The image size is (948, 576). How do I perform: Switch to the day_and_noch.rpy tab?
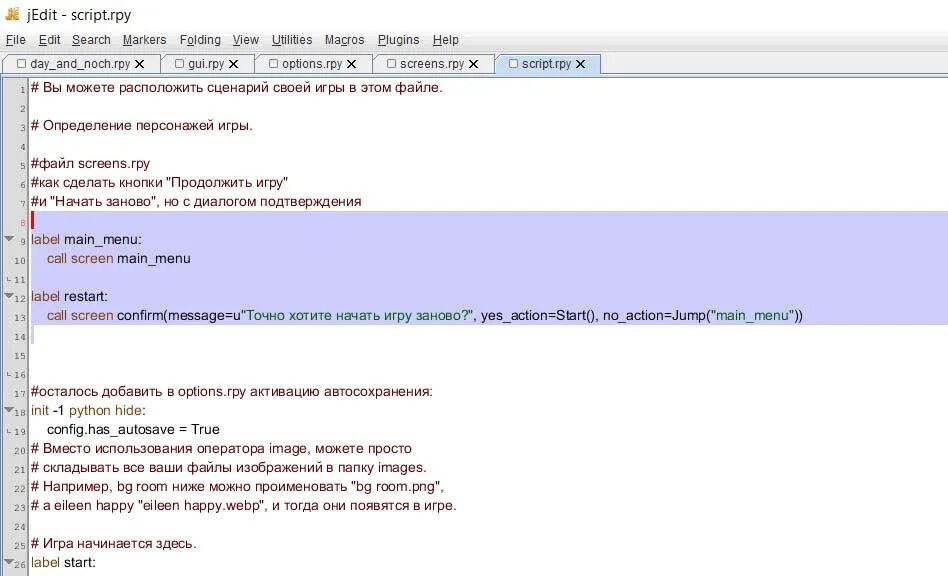[x=80, y=63]
